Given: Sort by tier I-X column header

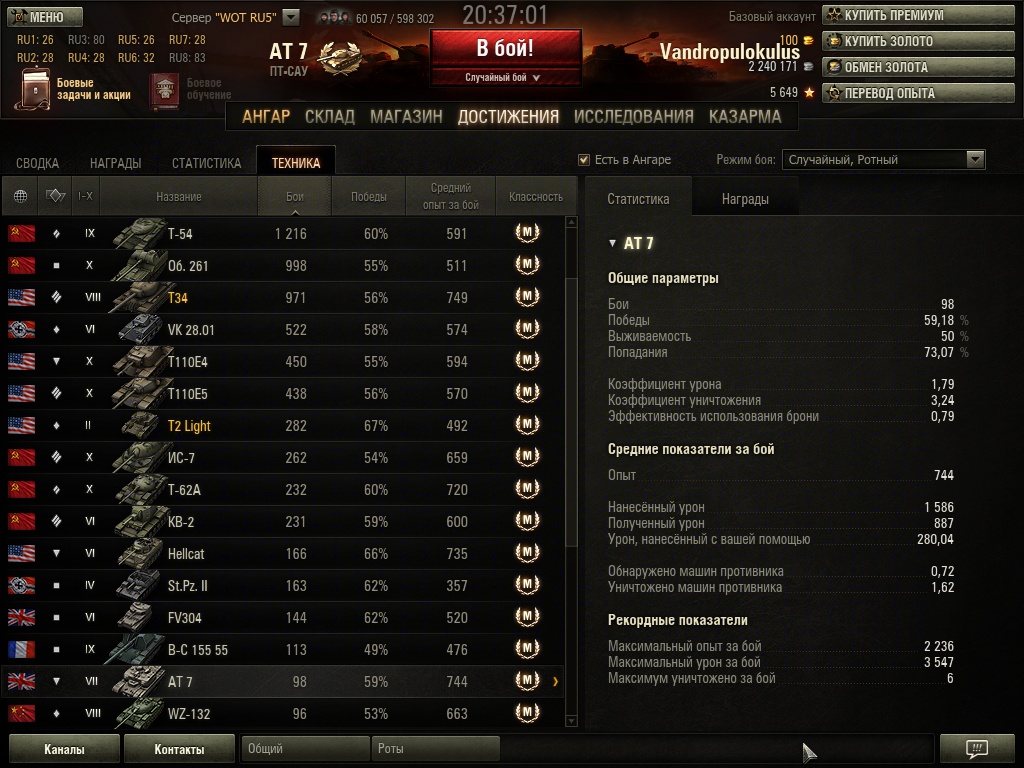Looking at the screenshot, I should tap(86, 196).
